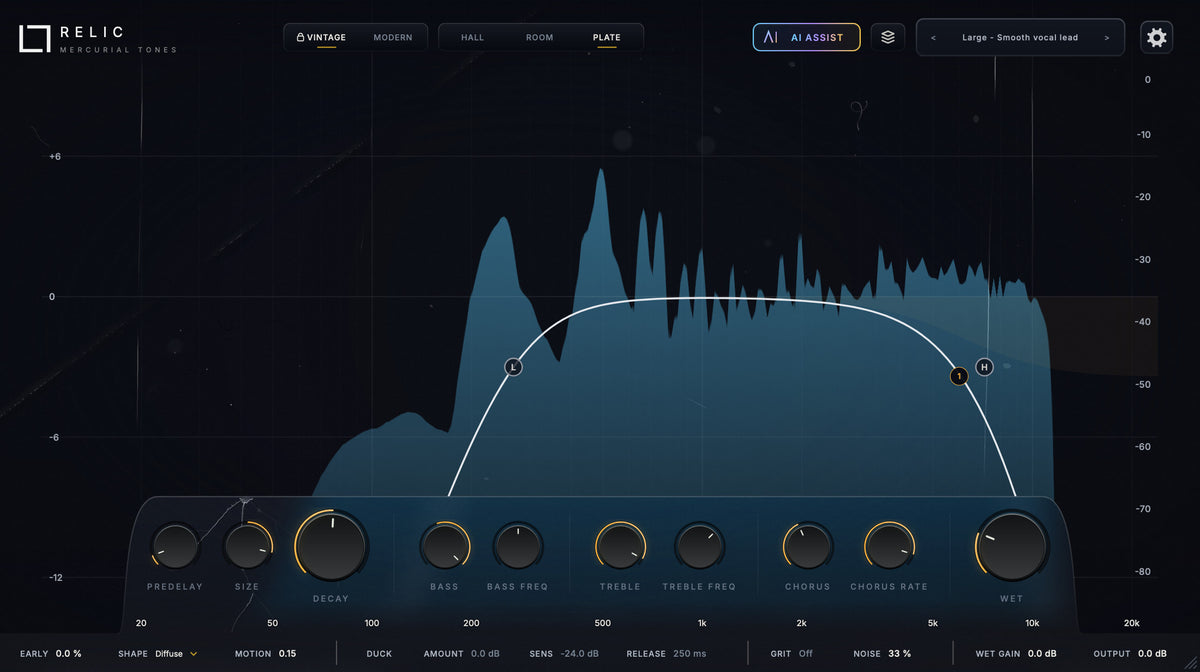Click the large Decay knob

(x=331, y=546)
